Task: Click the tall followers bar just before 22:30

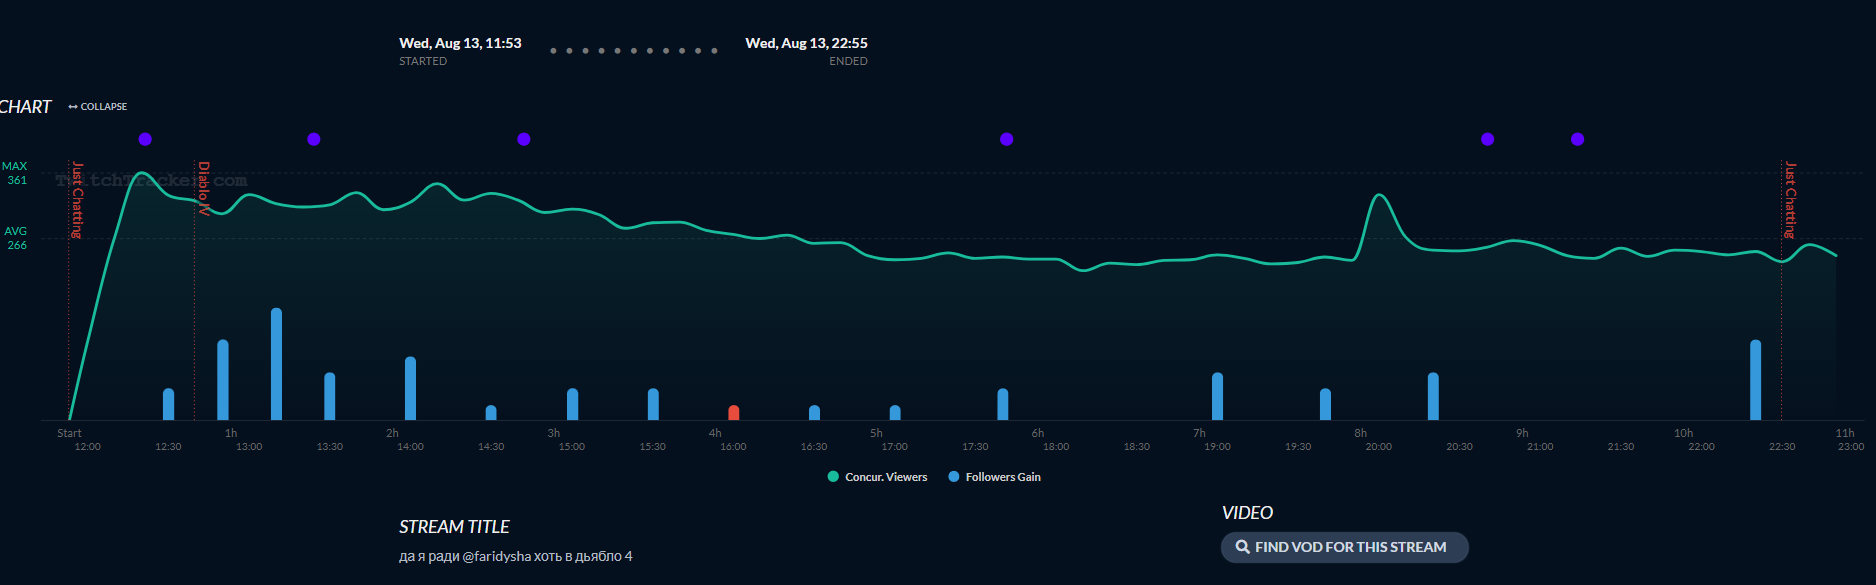Action: tap(1756, 380)
